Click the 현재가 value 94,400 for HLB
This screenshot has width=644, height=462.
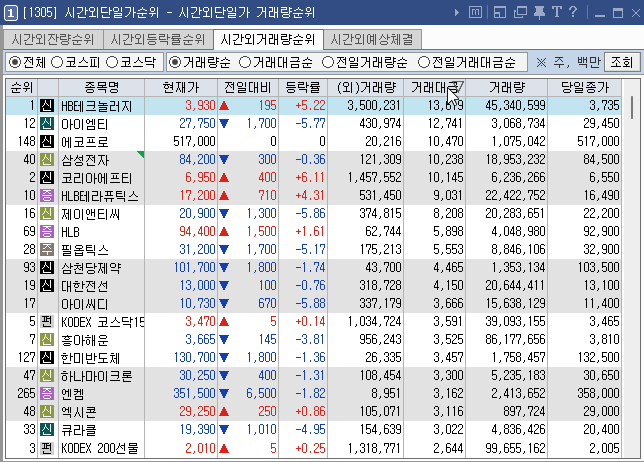point(197,232)
